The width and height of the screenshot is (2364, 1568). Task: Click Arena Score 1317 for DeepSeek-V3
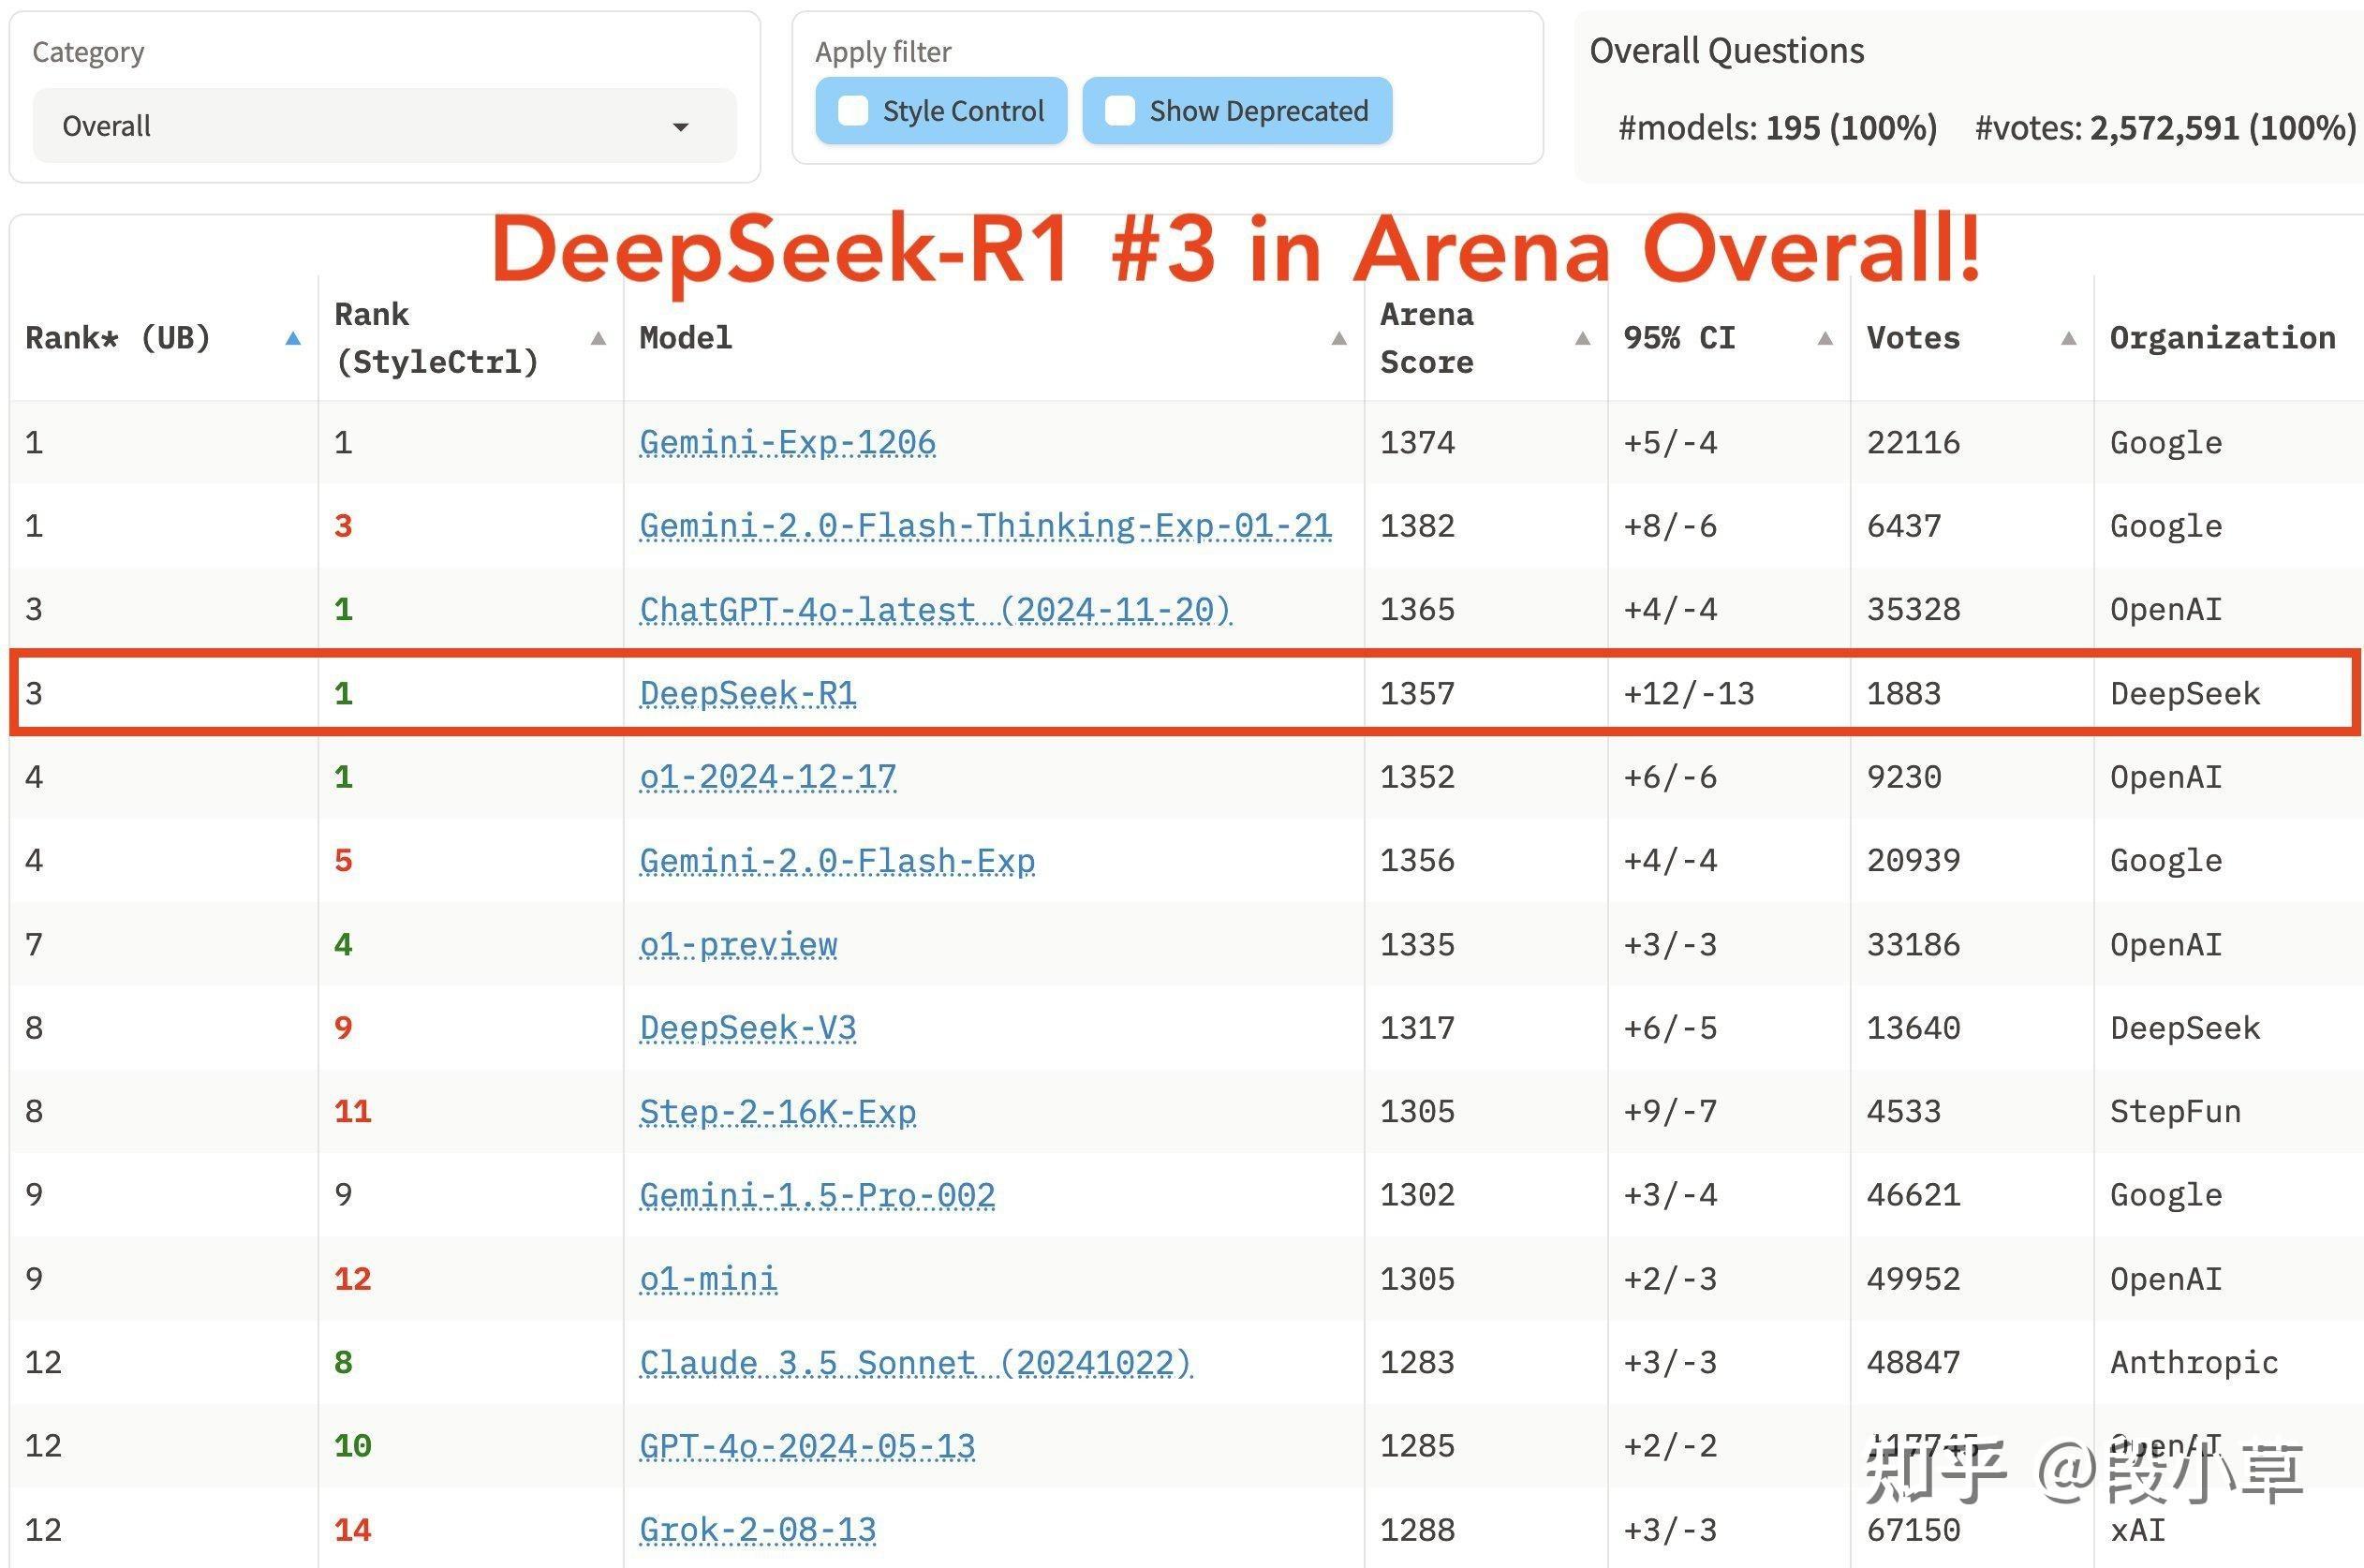click(1418, 1028)
